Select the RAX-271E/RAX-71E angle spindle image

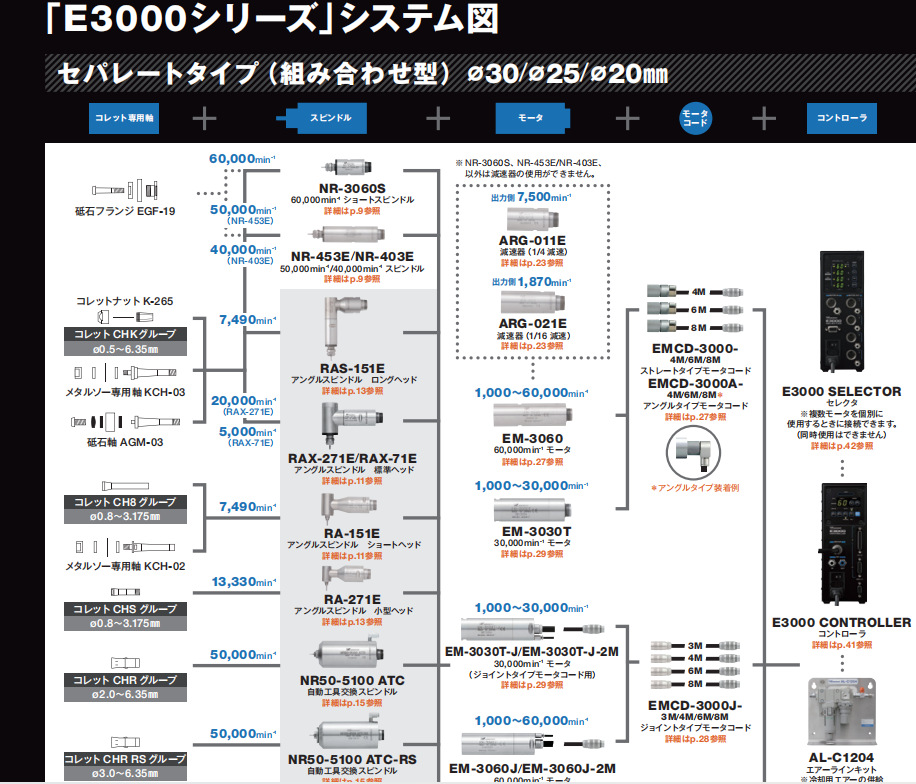pos(352,425)
